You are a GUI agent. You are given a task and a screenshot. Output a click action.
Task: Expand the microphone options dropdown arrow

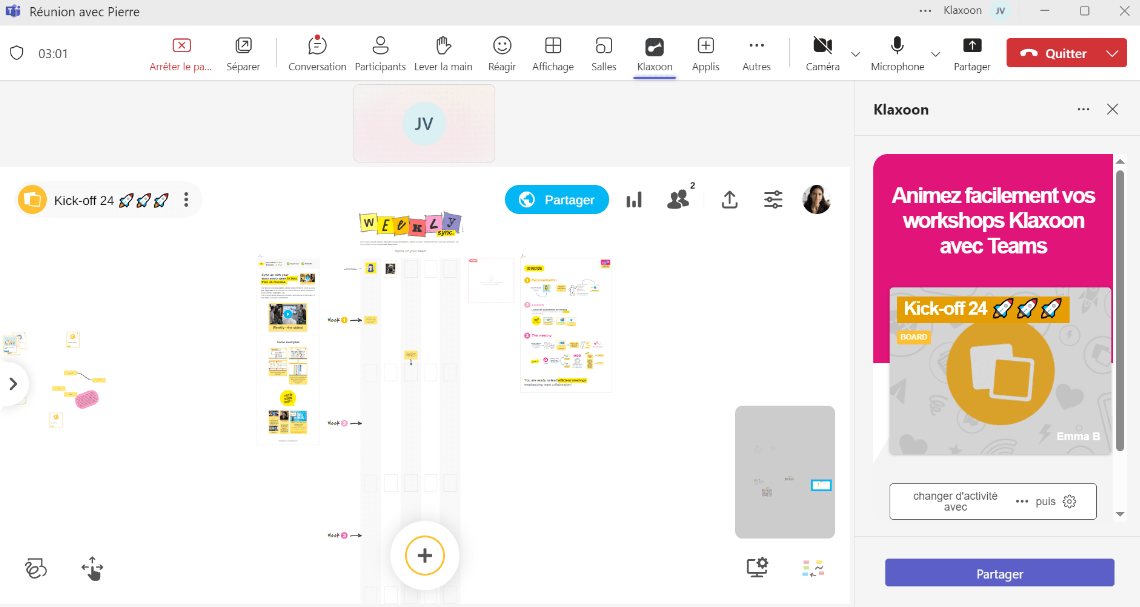point(935,53)
